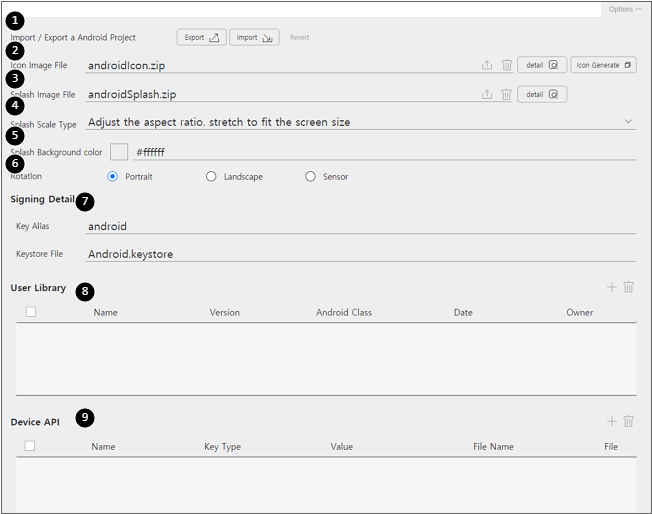652x514 pixels.
Task: Choose Landscape rotation
Action: point(211,177)
